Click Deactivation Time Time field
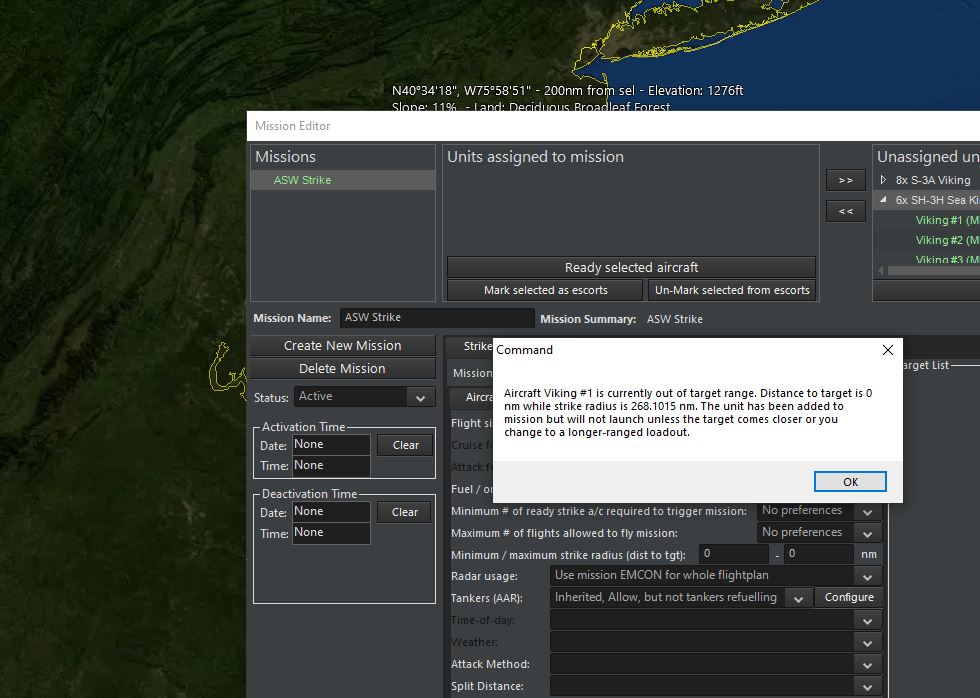This screenshot has height=698, width=980. (331, 532)
